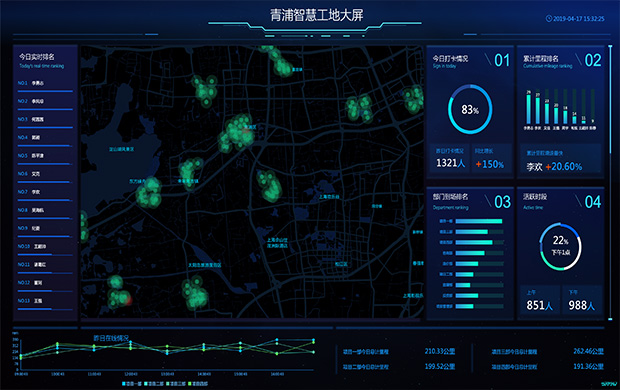Click the vertical scrollbar on right edge
The height and width of the screenshot is (390, 620).
(610, 100)
